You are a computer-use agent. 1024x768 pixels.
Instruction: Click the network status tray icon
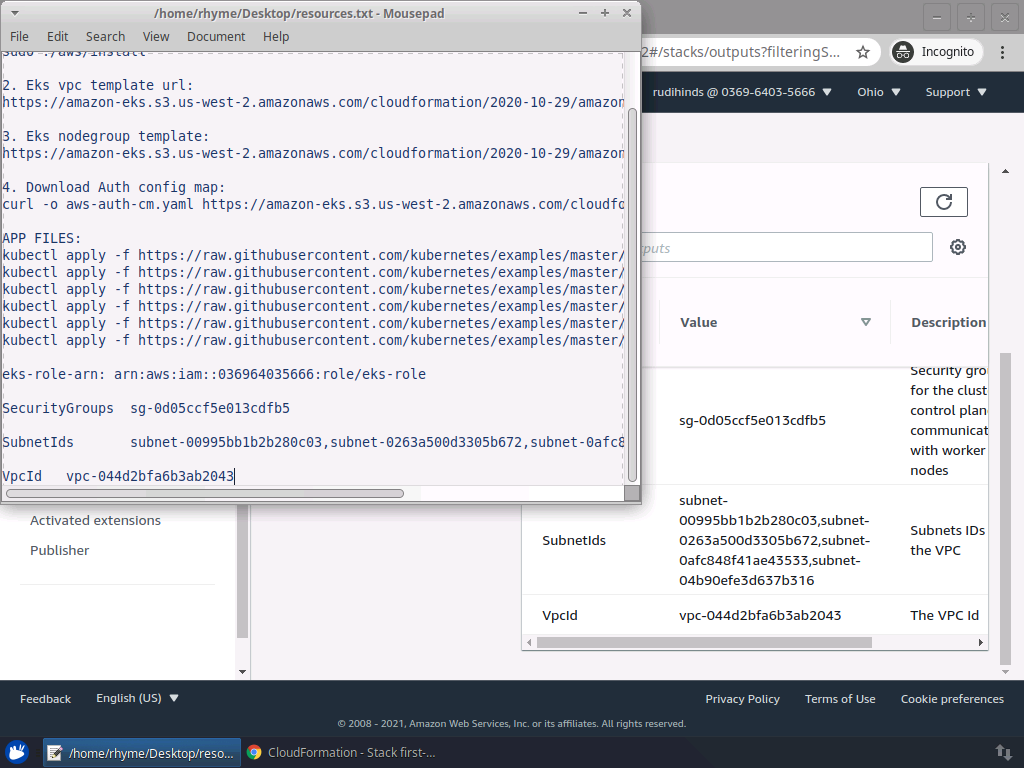click(1003, 752)
